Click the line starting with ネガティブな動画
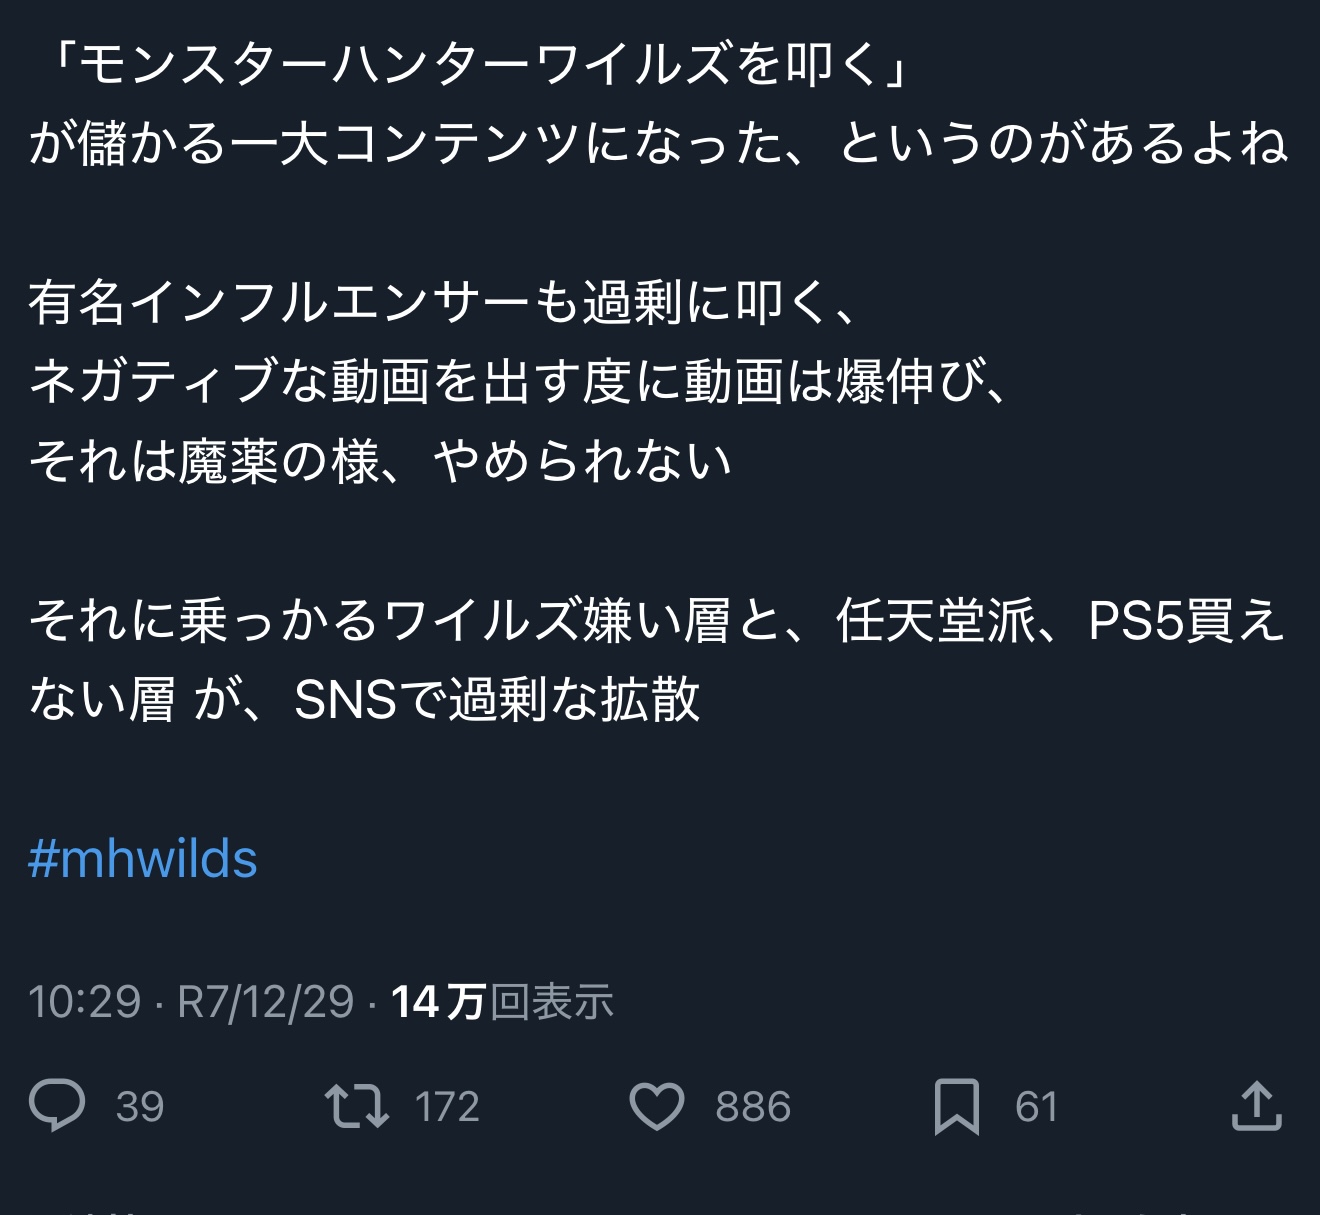1320x1215 pixels. 520,382
